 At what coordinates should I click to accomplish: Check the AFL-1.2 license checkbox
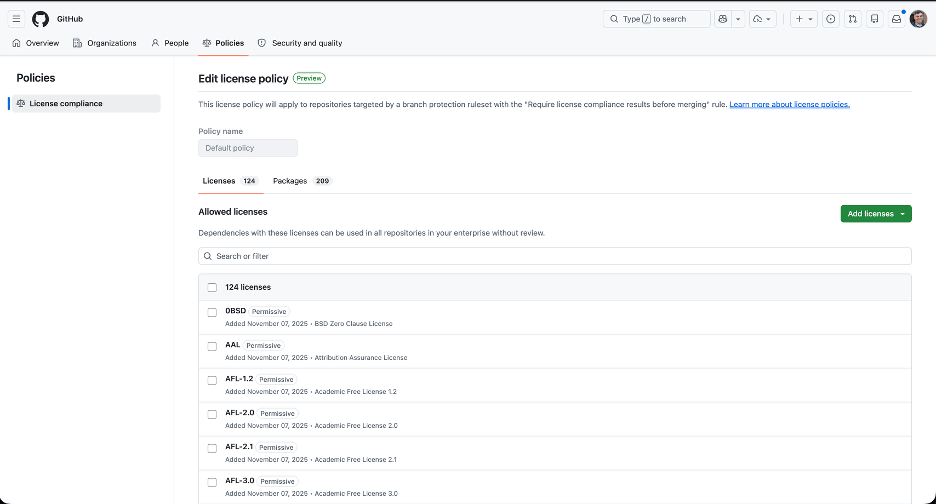pyautogui.click(x=212, y=380)
